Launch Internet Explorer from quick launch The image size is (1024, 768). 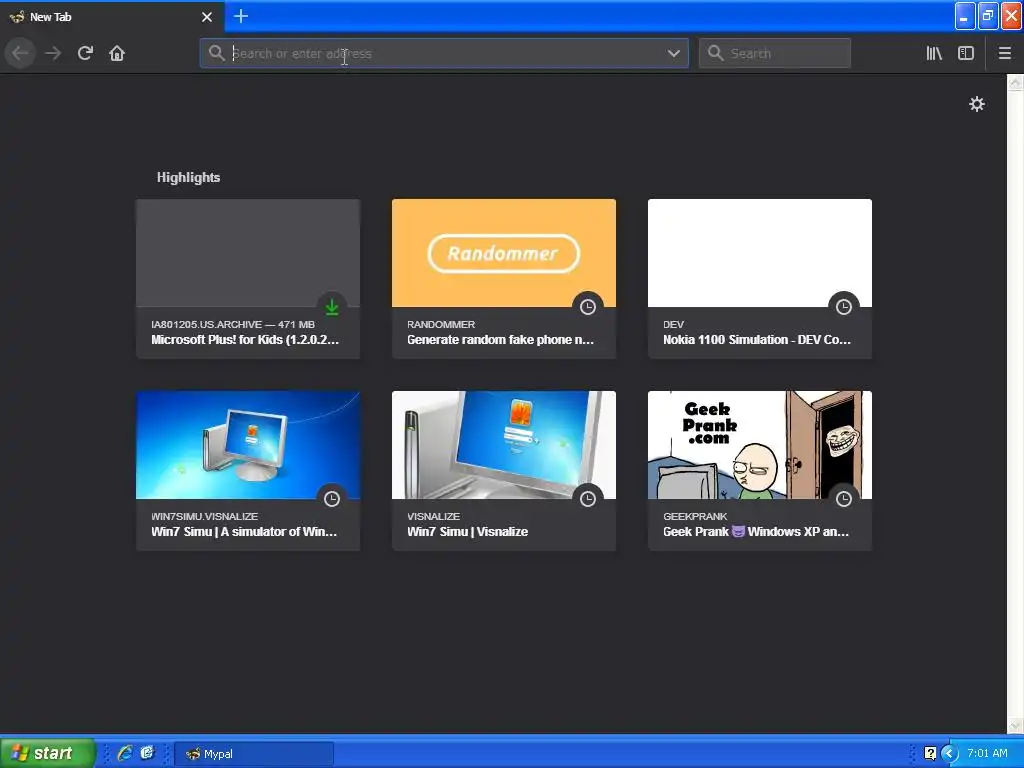point(125,753)
